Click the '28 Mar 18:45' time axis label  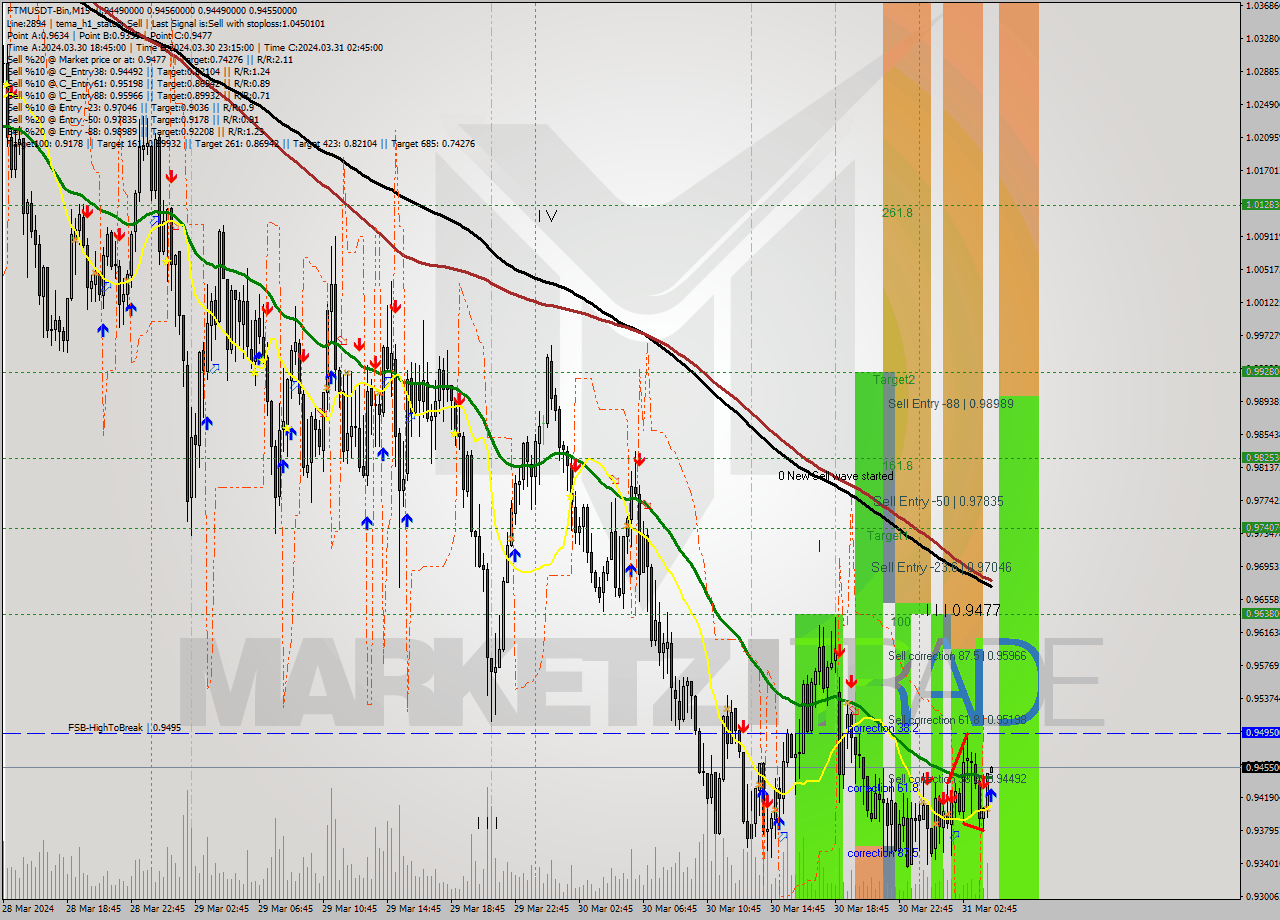click(x=92, y=909)
